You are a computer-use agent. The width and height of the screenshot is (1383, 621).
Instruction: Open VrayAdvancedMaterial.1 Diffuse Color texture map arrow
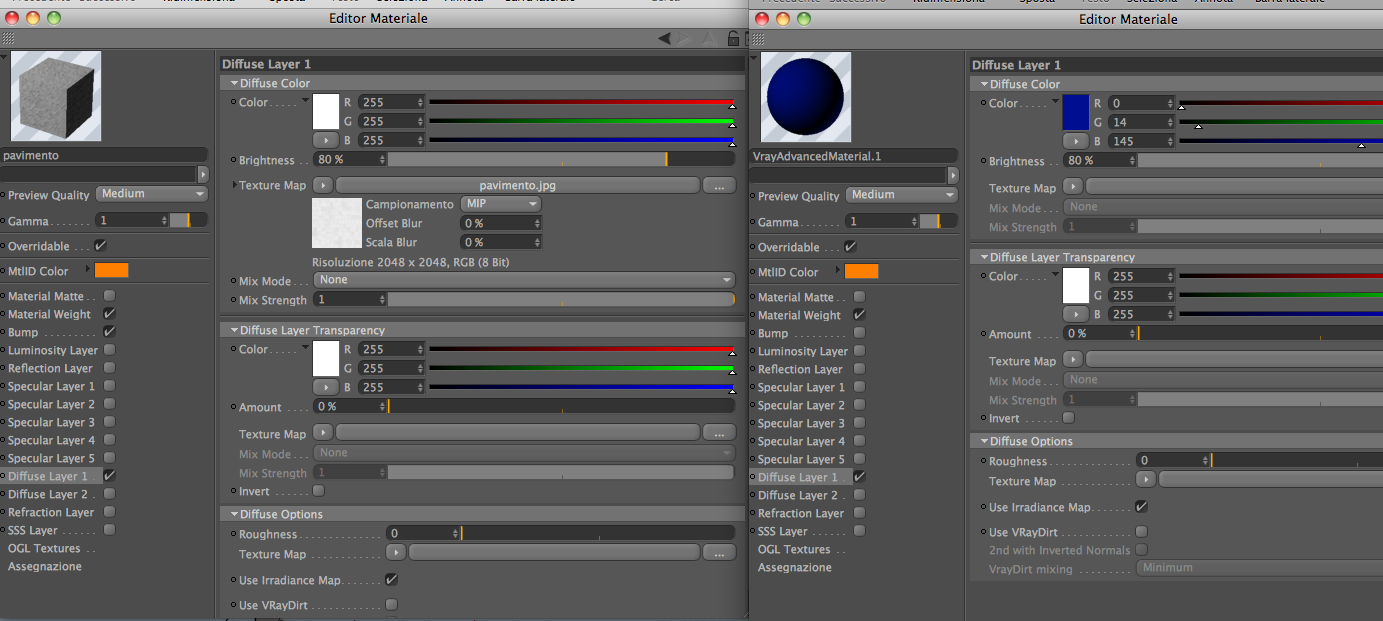coord(1073,187)
